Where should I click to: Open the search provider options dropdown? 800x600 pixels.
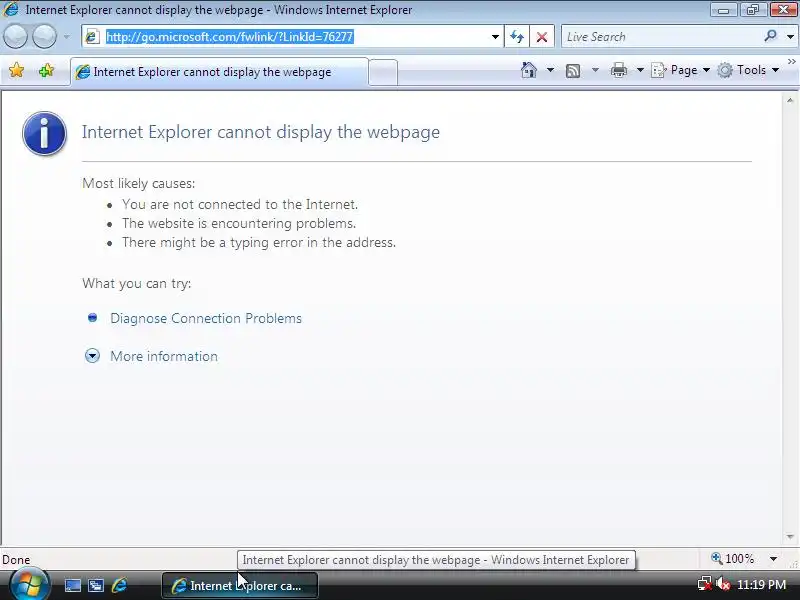click(x=790, y=37)
